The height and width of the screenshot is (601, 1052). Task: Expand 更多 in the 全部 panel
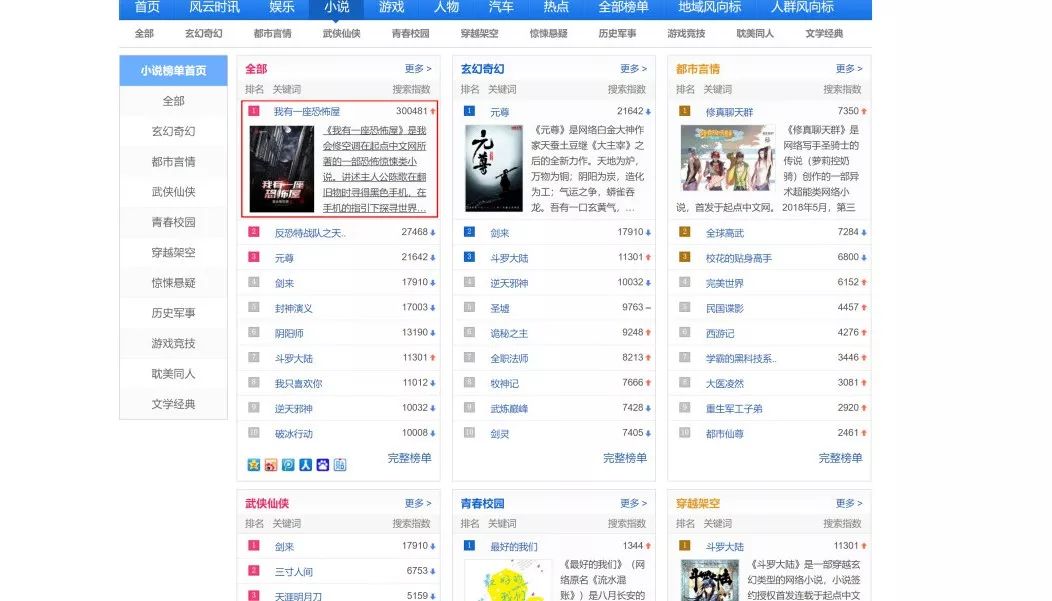point(418,69)
